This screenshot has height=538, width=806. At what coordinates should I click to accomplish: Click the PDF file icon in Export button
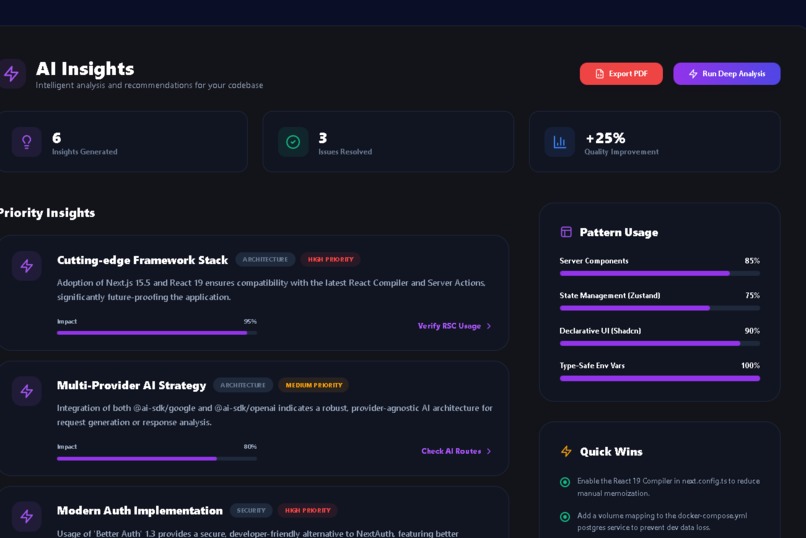coord(599,74)
